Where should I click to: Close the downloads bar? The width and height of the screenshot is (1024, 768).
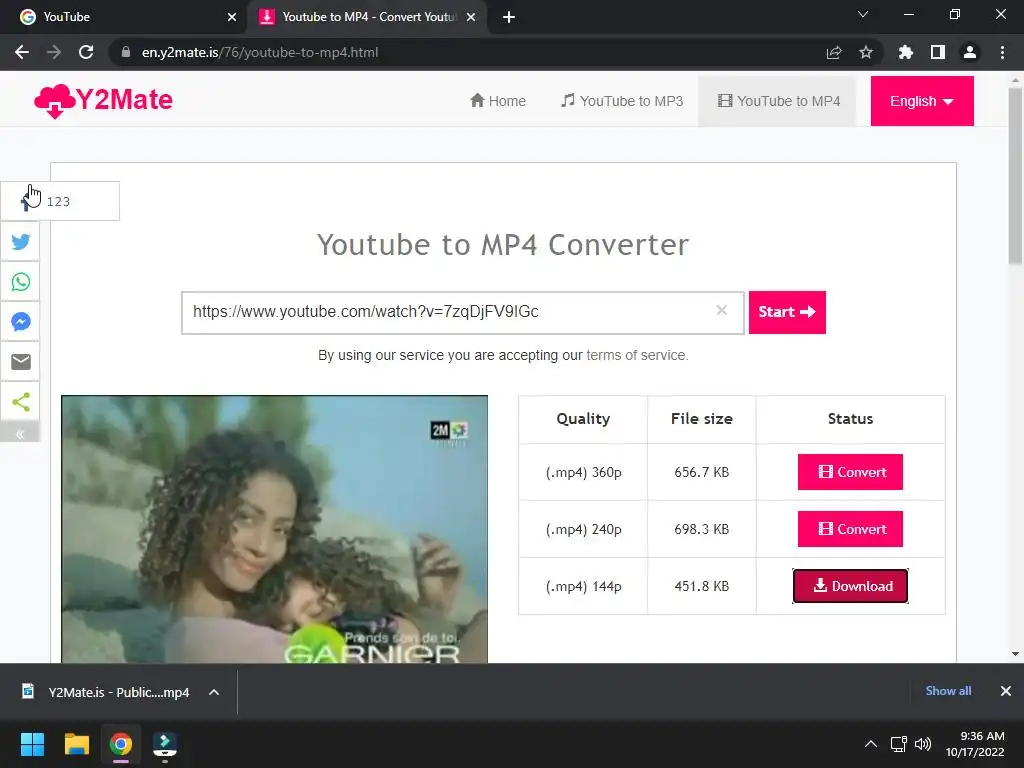click(x=1006, y=691)
